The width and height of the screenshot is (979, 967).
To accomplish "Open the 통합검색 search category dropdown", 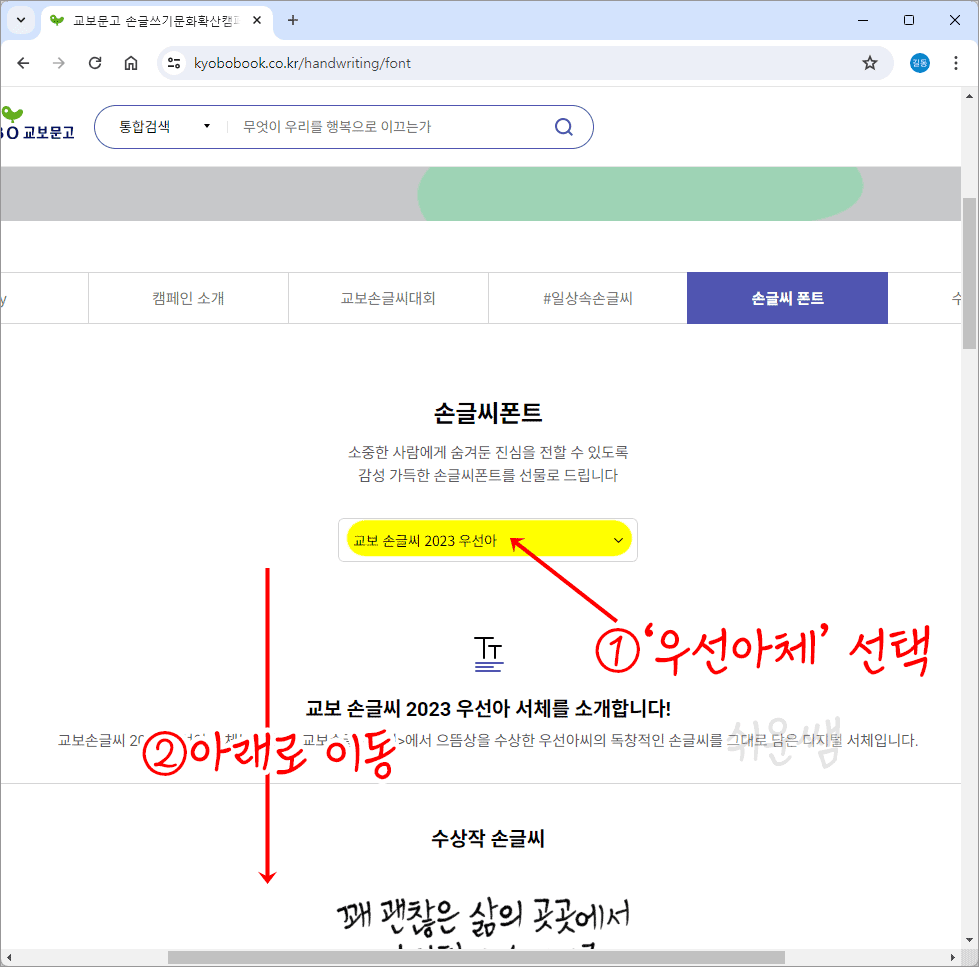I will [160, 126].
